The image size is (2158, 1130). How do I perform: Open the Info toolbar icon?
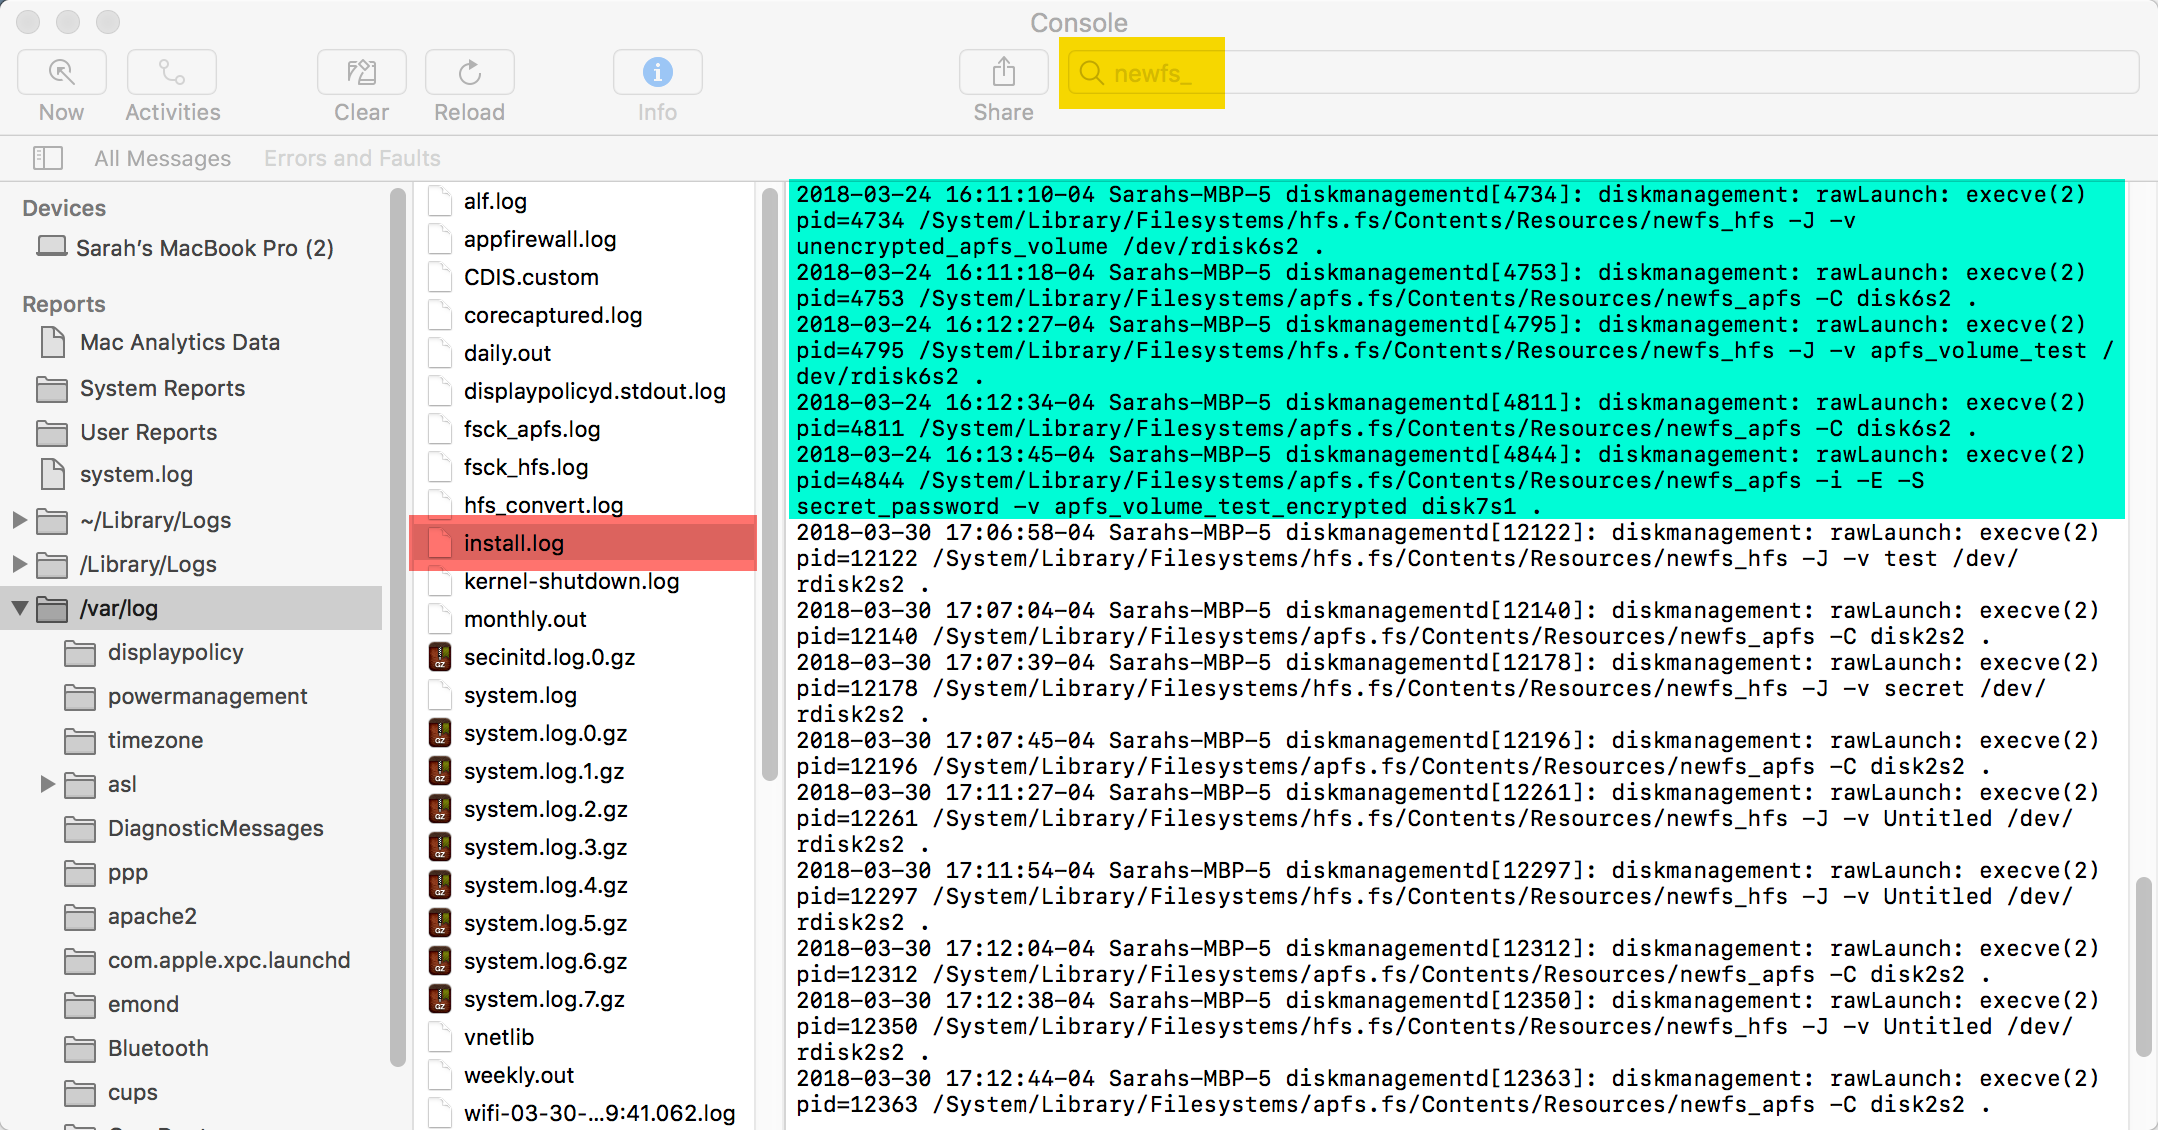point(657,73)
